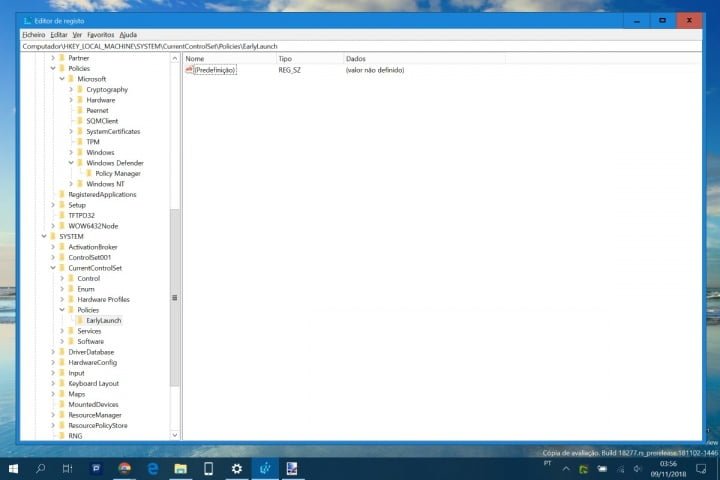Screen dimensions: 720x480
Task: Select the ResourcePolicyStore key
Action: point(98,425)
